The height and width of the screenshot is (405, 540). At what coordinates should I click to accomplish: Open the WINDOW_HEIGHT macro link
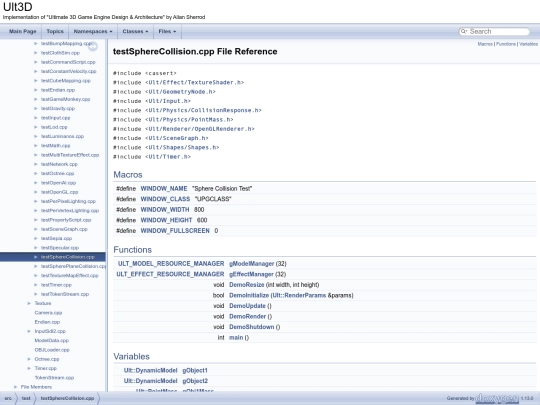click(166, 220)
